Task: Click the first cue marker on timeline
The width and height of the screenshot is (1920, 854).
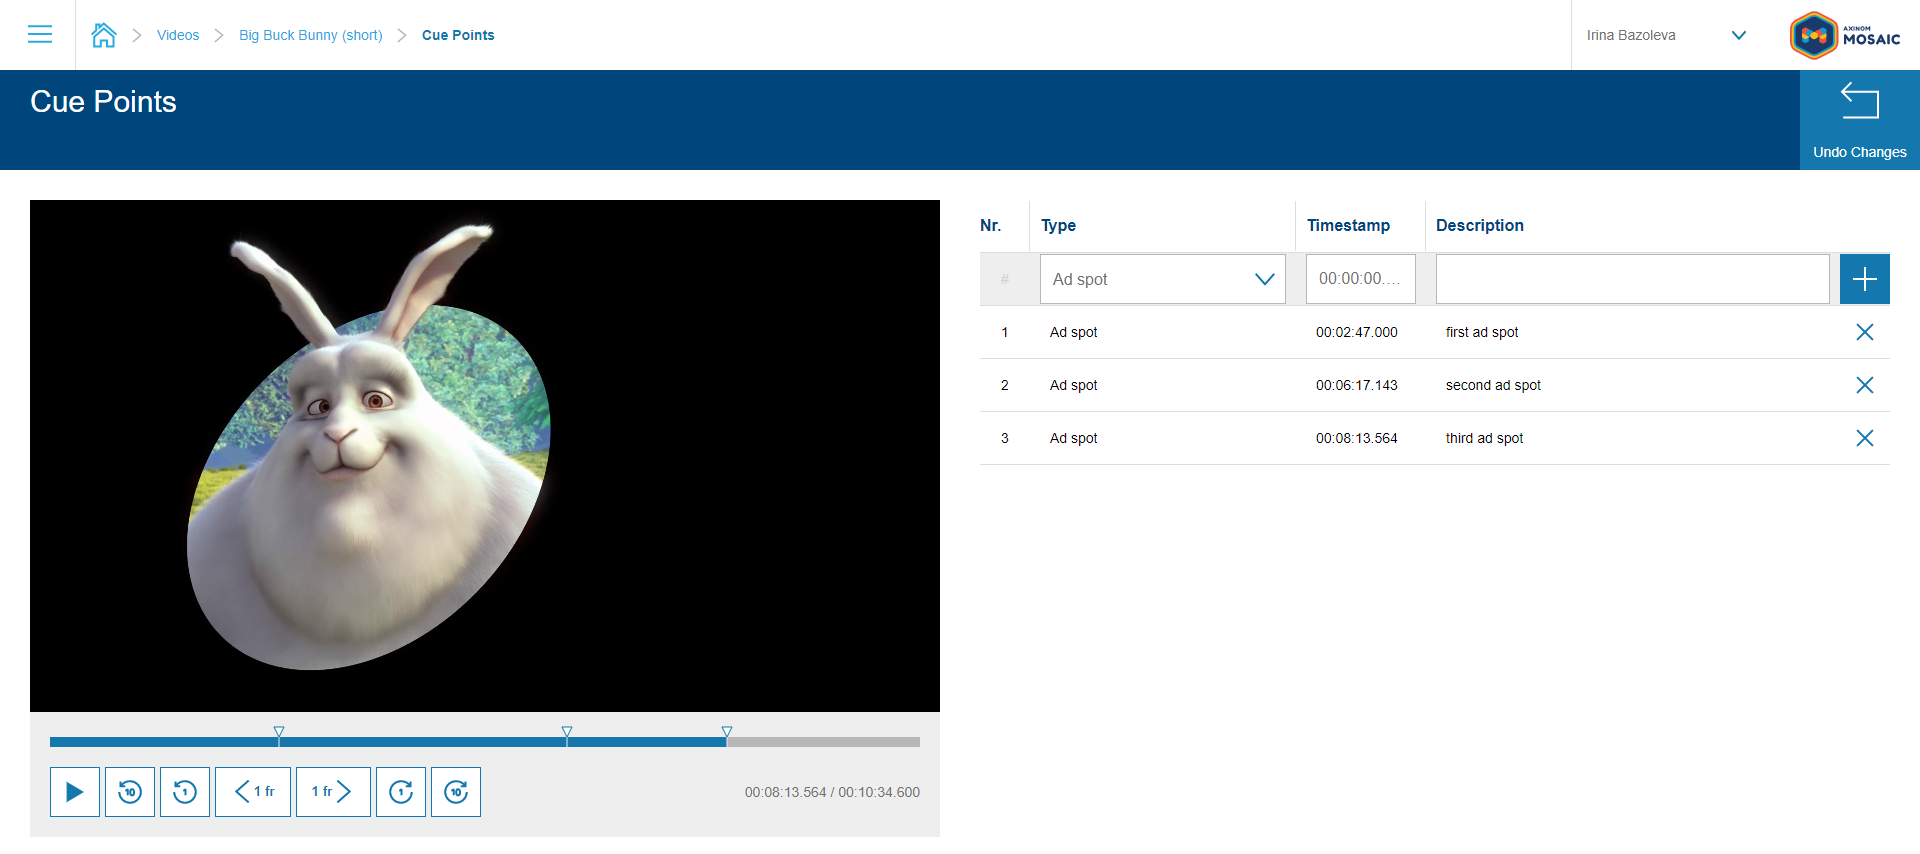Action: pyautogui.click(x=279, y=732)
